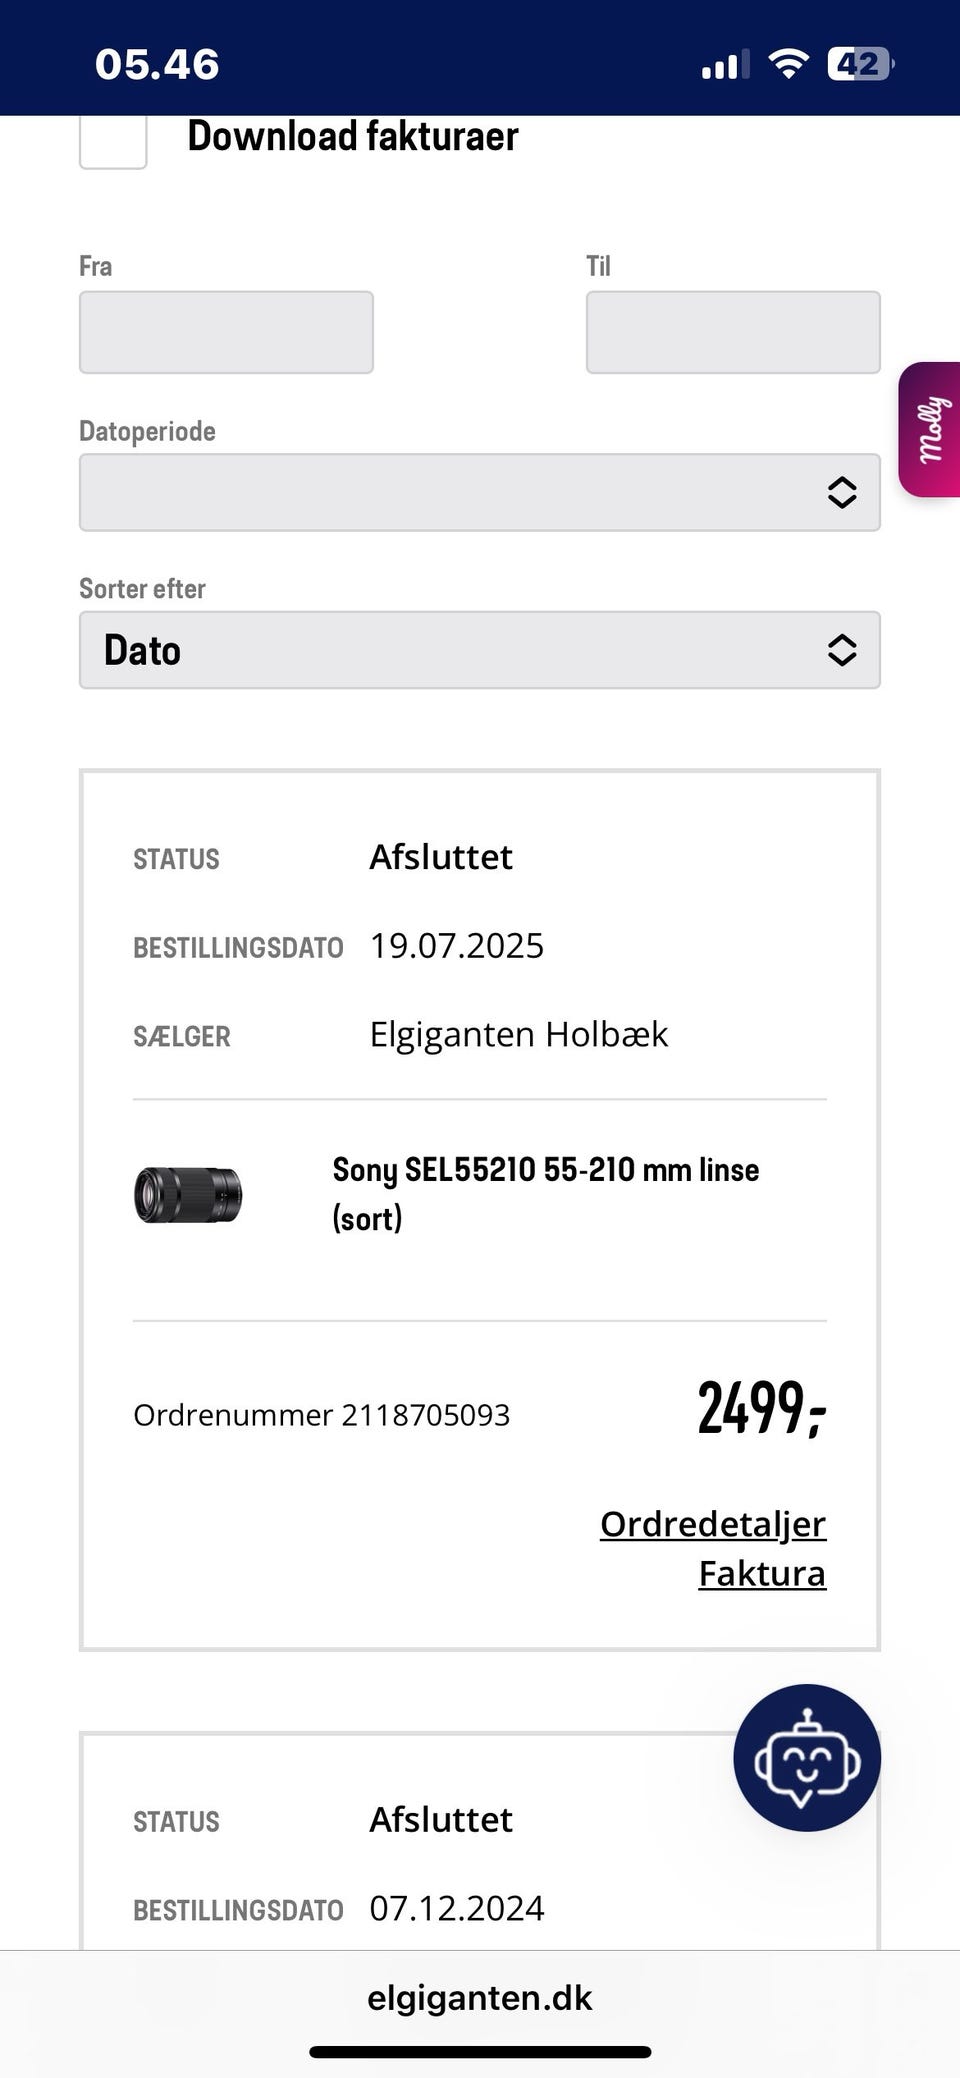960x2078 pixels.
Task: Open Ordredetaljer for order 2118705093
Action: (712, 1523)
